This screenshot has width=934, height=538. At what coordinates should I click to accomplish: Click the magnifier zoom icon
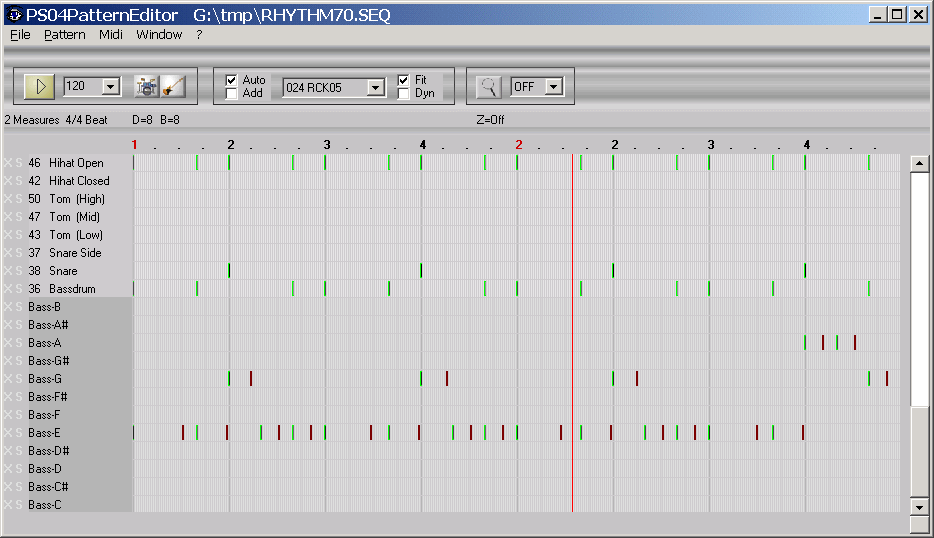(x=488, y=87)
